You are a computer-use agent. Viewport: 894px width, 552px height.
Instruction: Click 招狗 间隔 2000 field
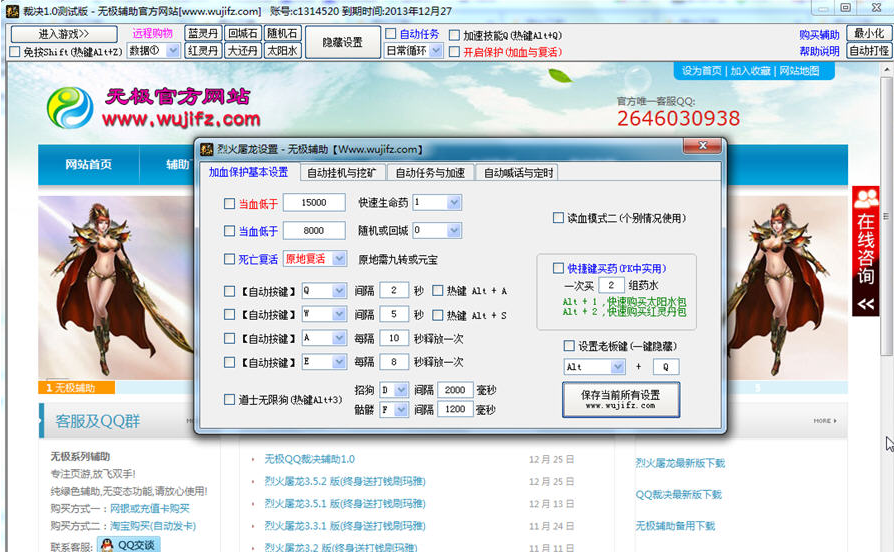point(455,390)
